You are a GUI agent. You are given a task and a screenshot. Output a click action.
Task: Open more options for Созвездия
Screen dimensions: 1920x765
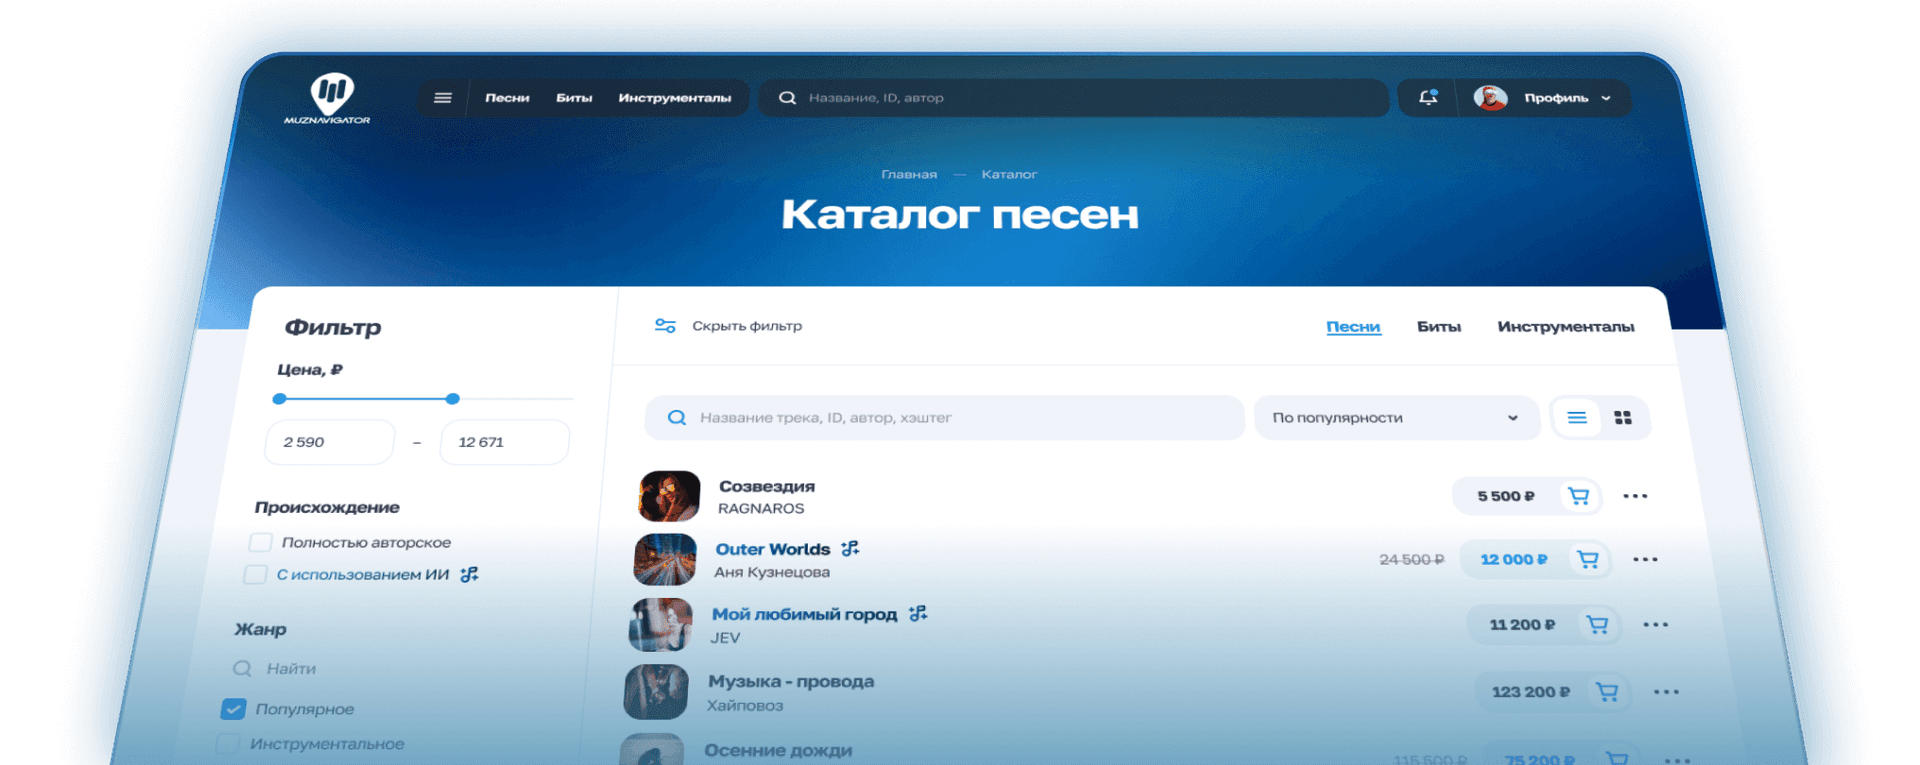1635,496
